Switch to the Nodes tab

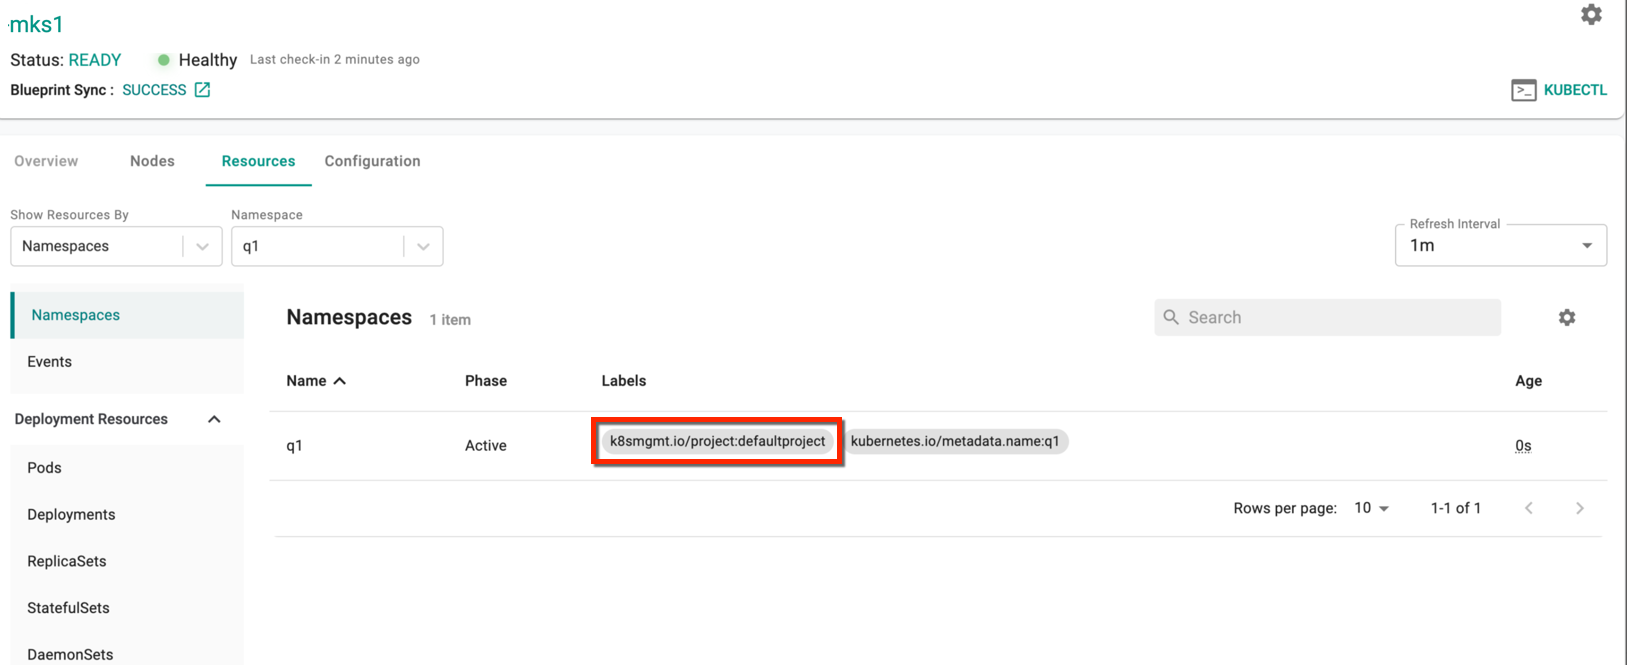pyautogui.click(x=152, y=161)
